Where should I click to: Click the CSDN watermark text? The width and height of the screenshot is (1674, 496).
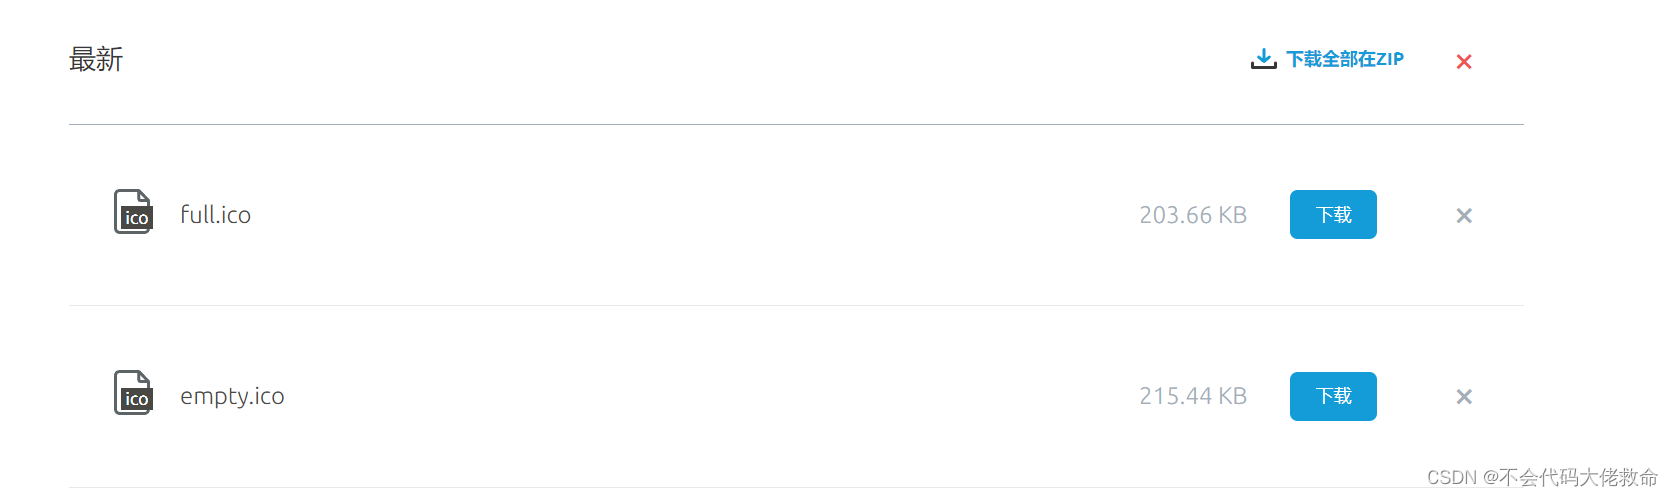[1452, 478]
